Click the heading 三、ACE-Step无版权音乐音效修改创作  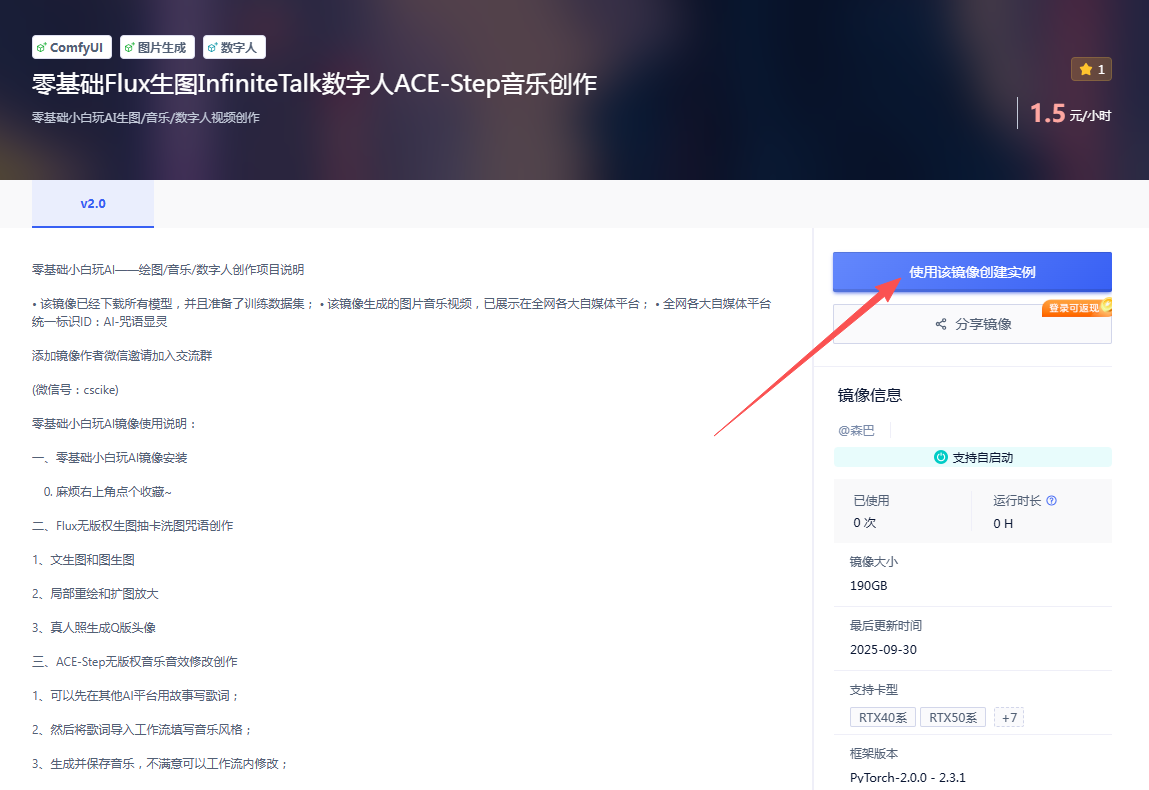(135, 662)
